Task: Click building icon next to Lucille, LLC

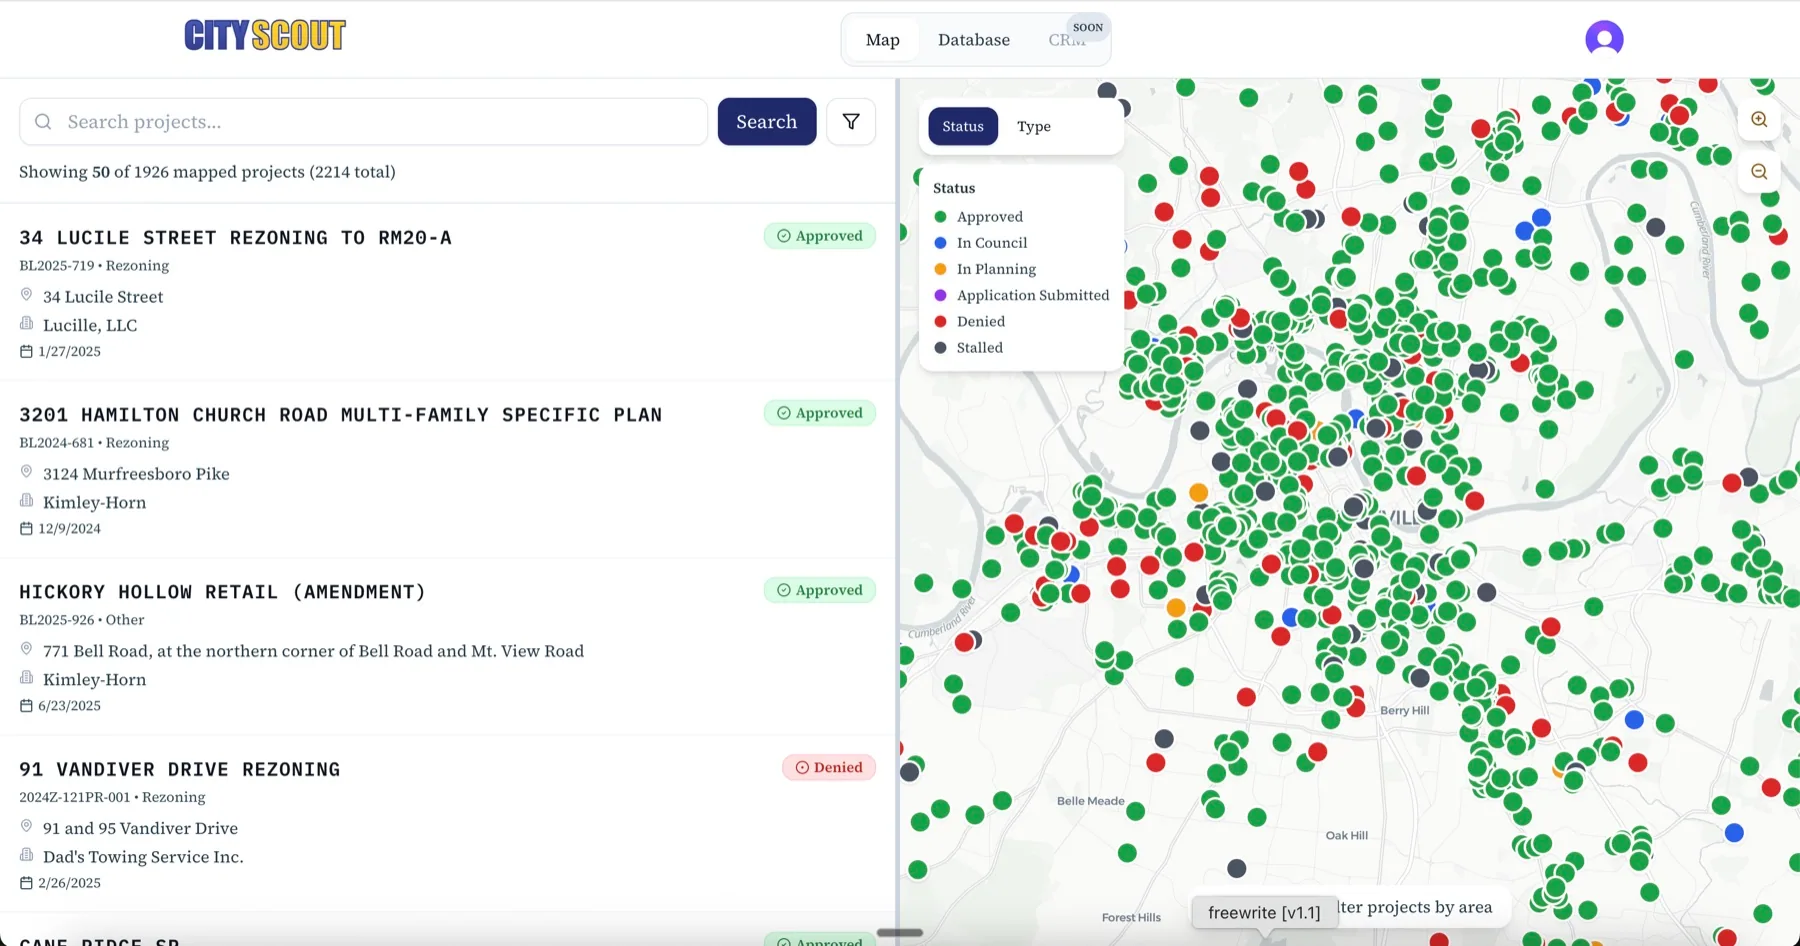Action: point(27,323)
